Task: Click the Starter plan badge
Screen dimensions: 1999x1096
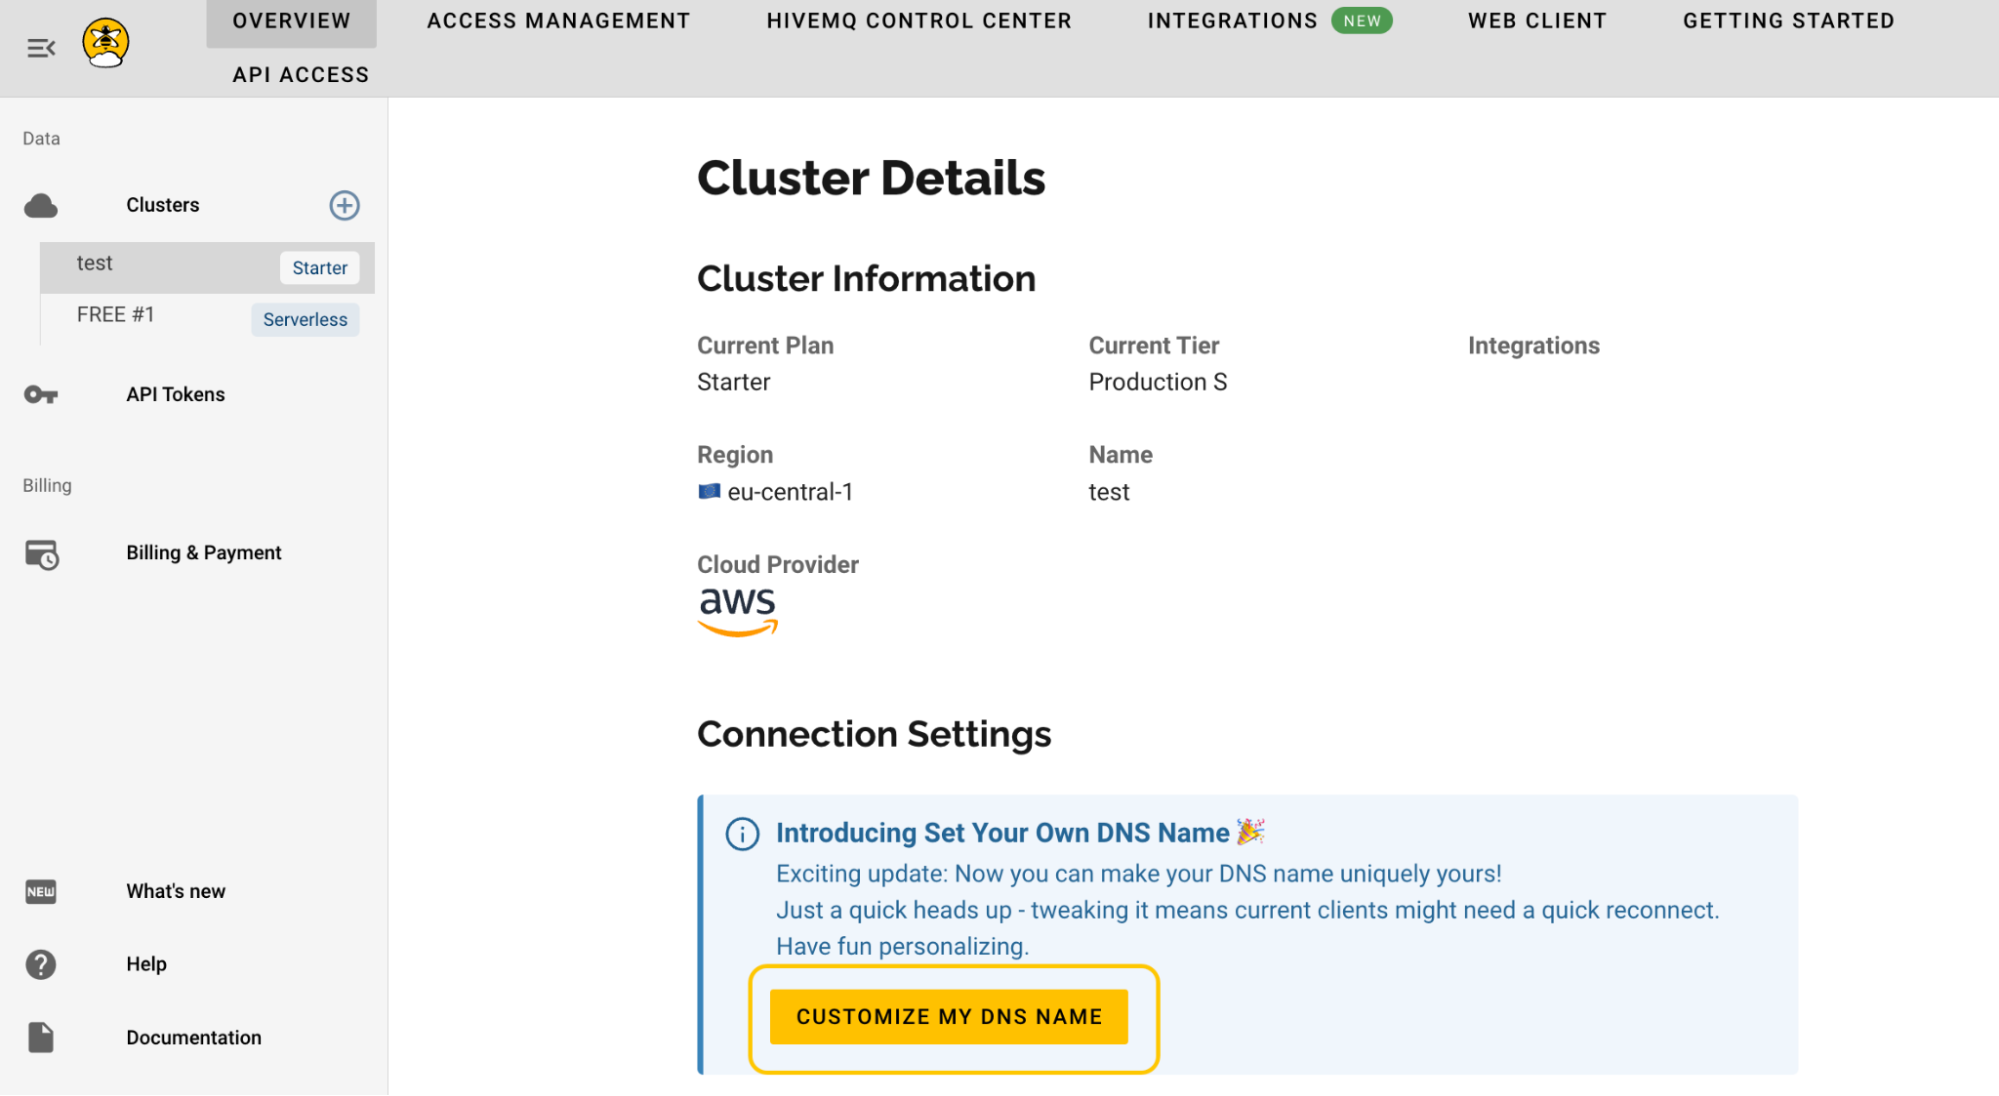Action: tap(320, 268)
